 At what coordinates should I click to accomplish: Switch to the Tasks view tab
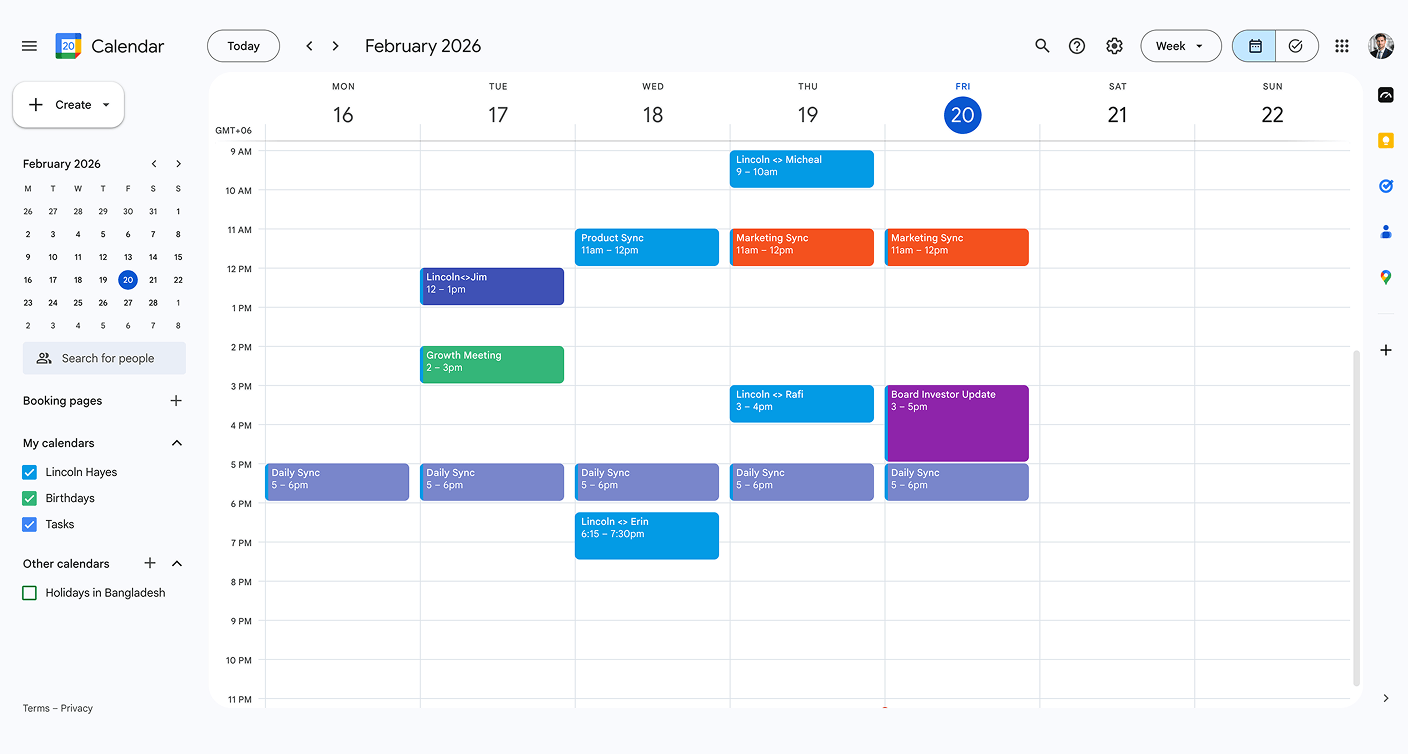pyautogui.click(x=1297, y=46)
